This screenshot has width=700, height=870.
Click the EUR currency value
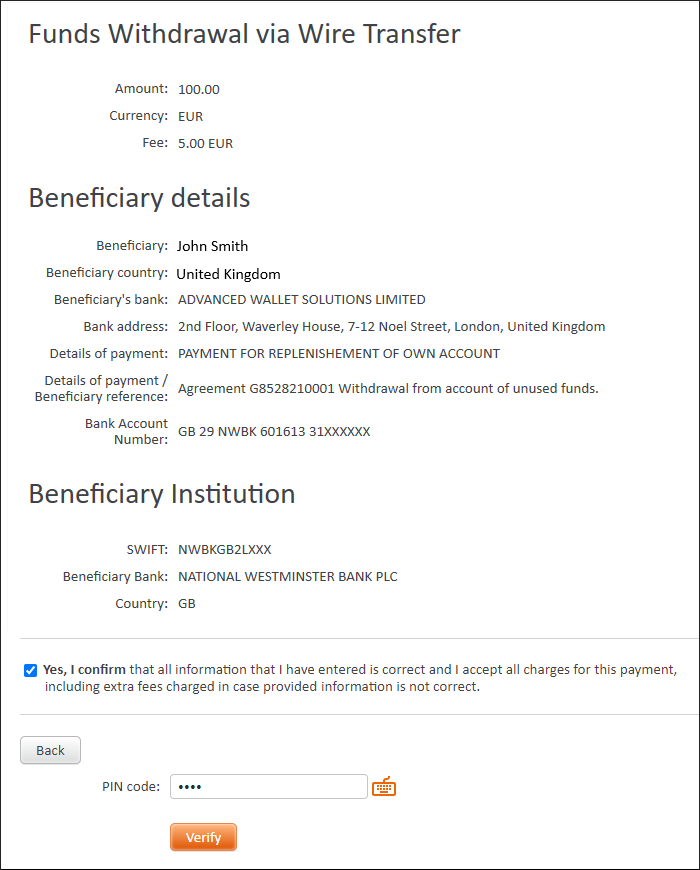190,117
